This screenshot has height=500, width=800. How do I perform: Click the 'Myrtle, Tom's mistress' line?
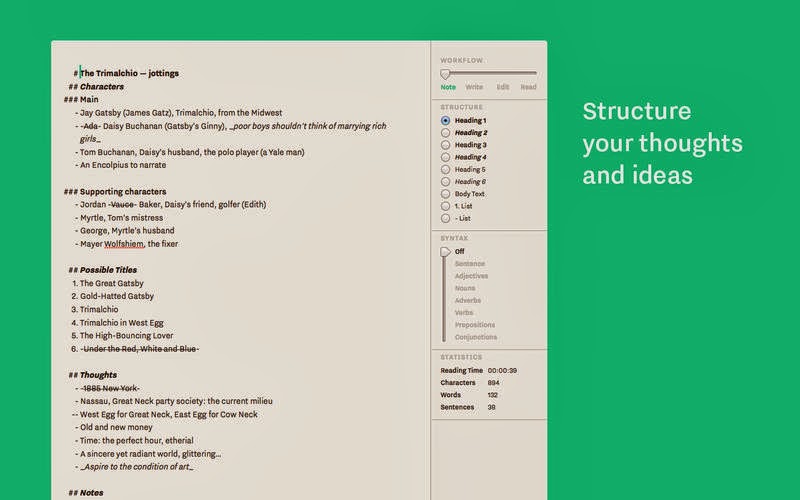(x=119, y=218)
